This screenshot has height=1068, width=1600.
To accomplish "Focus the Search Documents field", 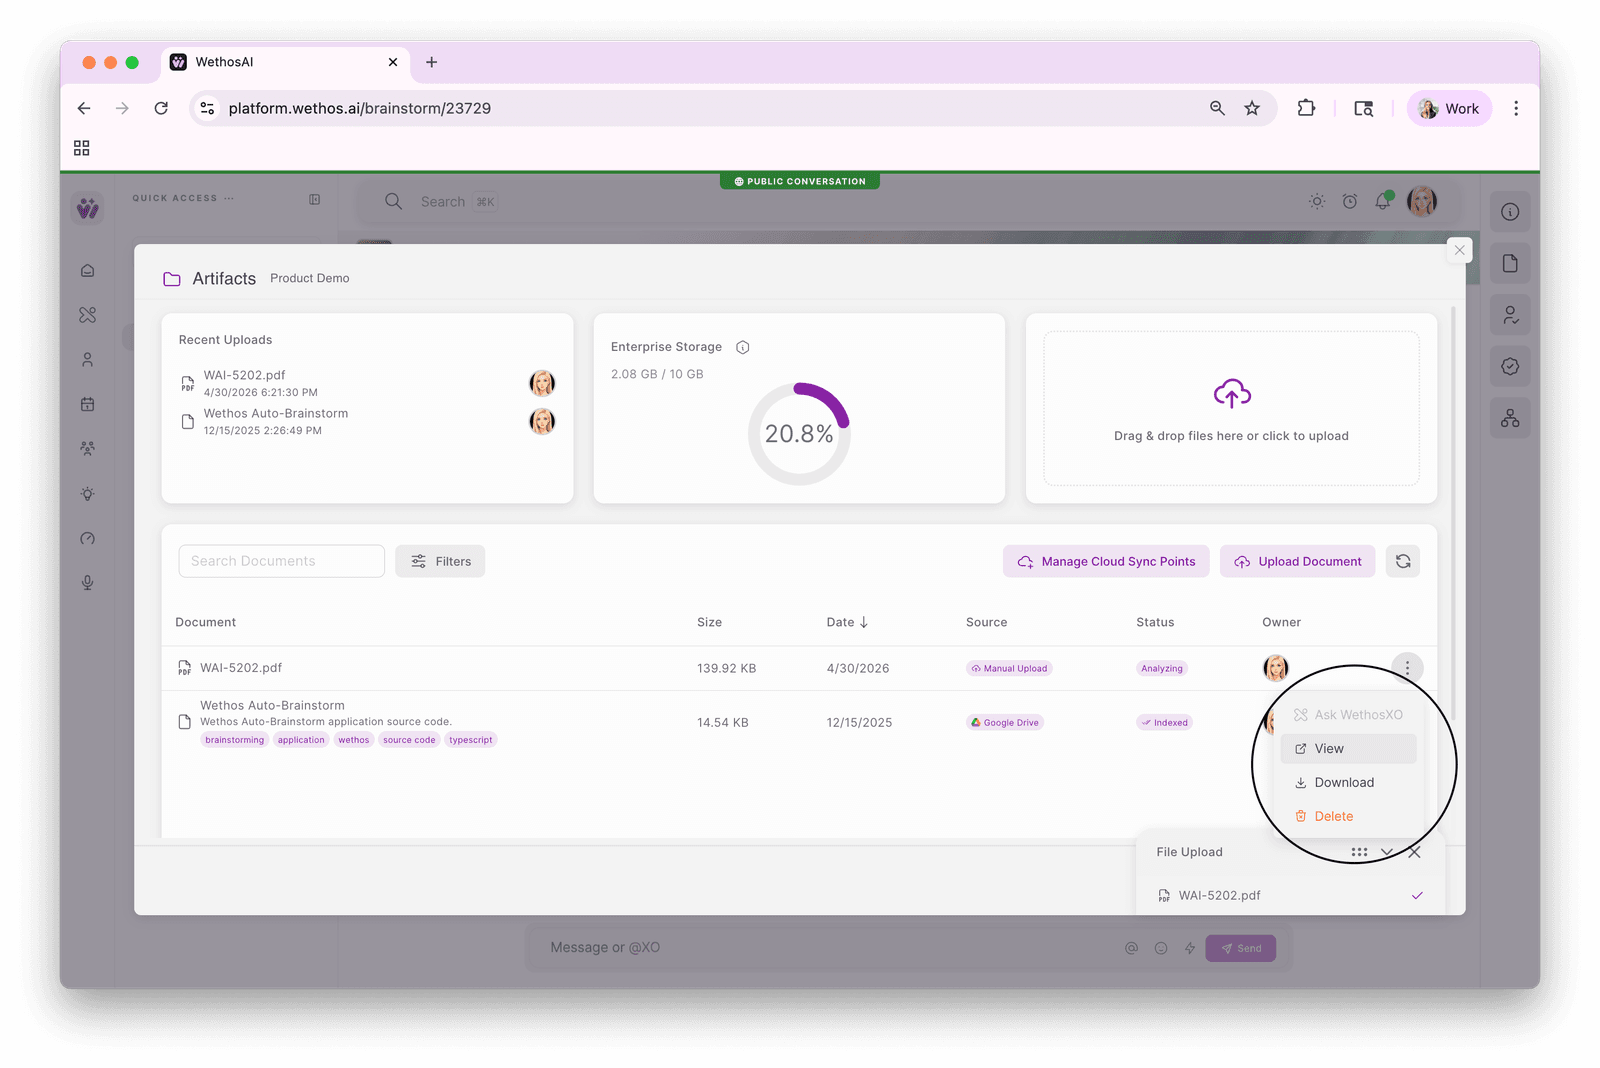I will click(281, 561).
